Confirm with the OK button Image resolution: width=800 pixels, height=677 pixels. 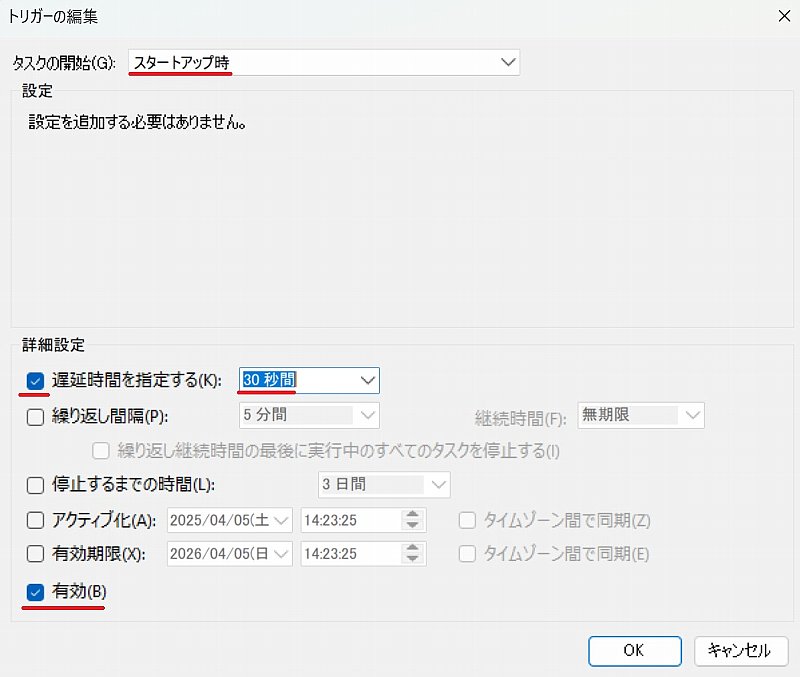(635, 650)
